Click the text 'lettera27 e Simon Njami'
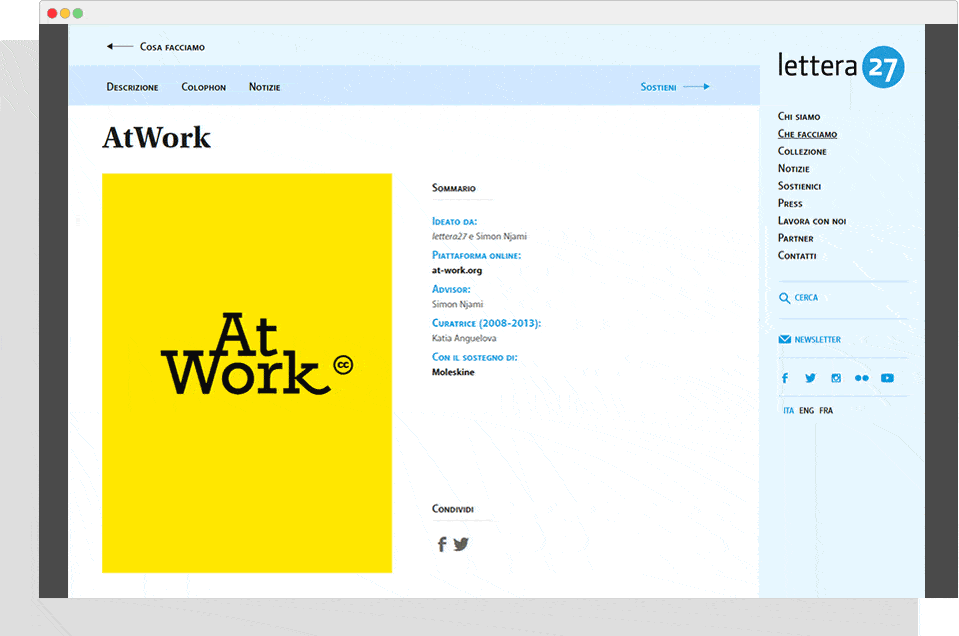Viewport: 959px width, 636px height. pos(479,236)
